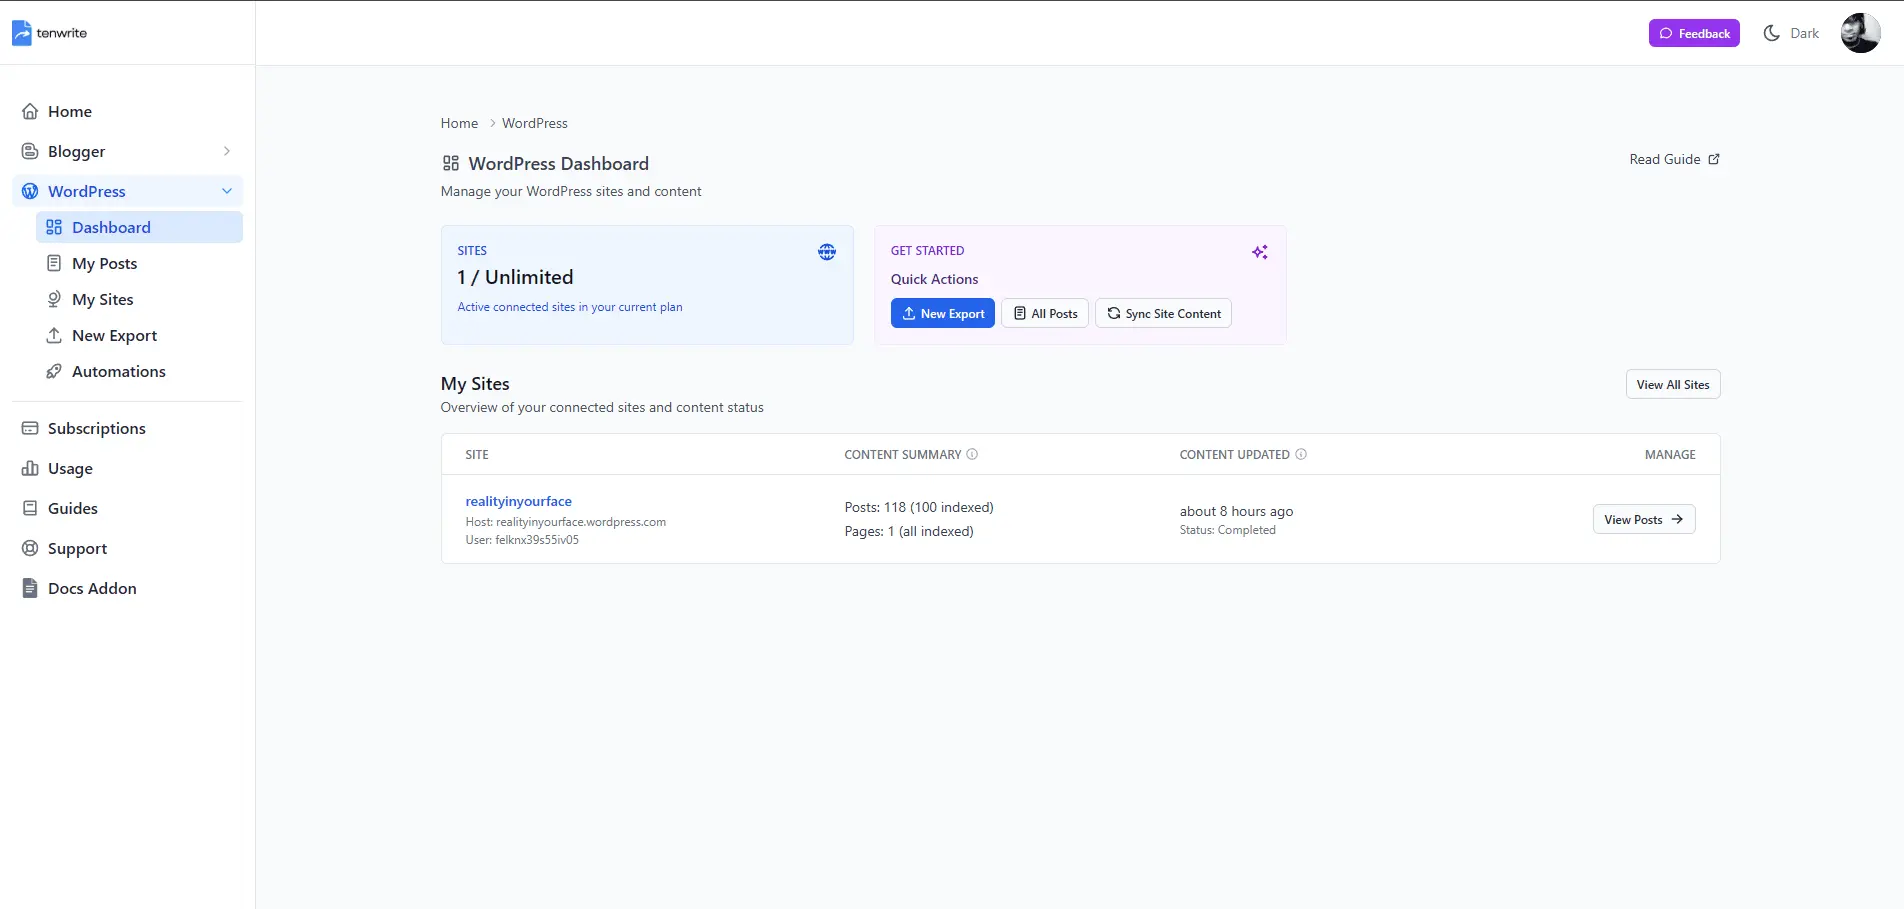1904x909 pixels.
Task: Open the realityinyourface site link
Action: pos(518,501)
